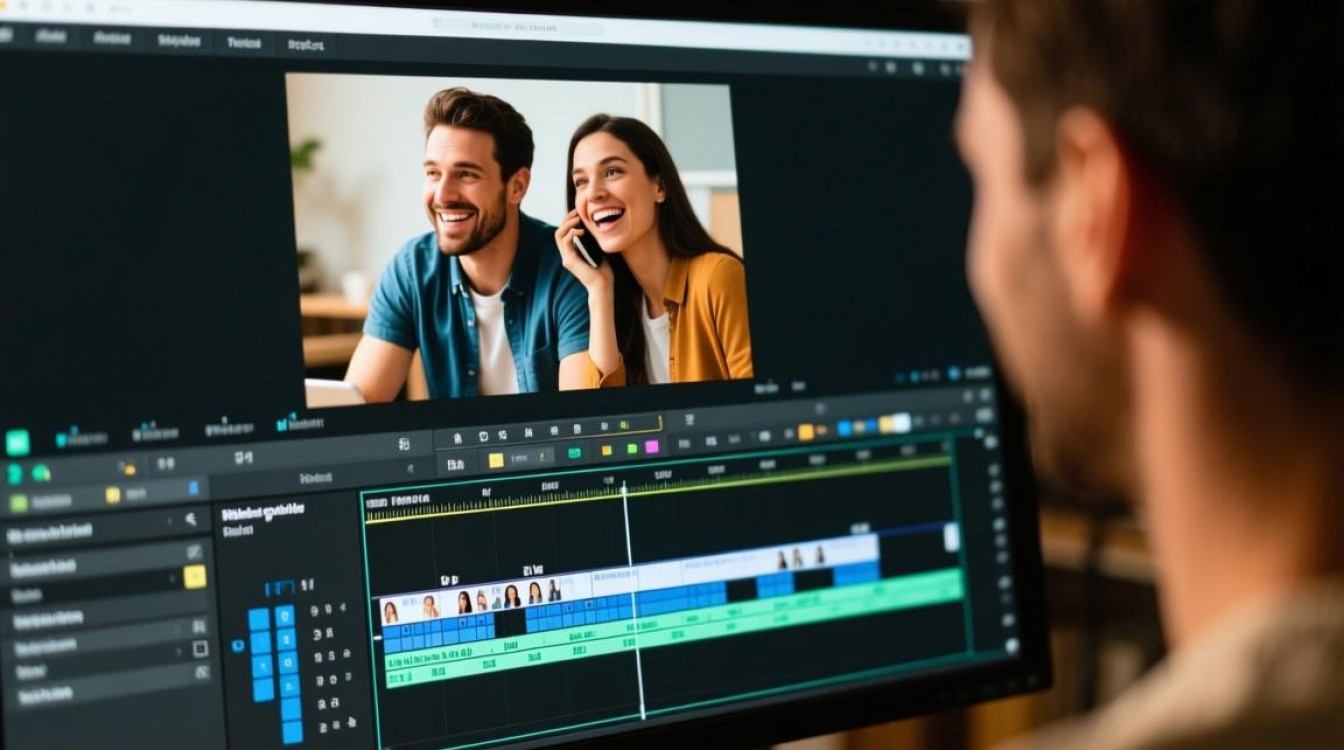The image size is (1344, 750).
Task: Click the teal square icon below the preview
Action: [x=17, y=442]
